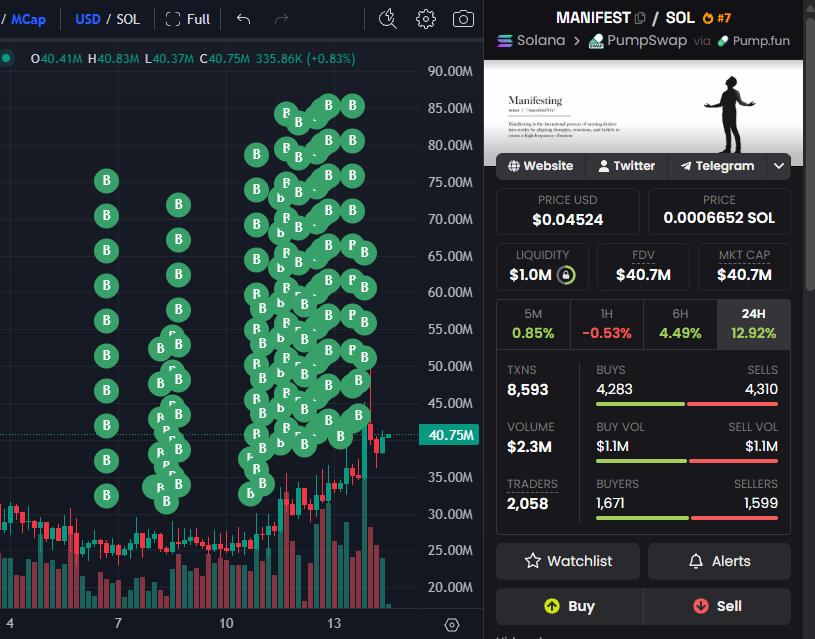
Task: Toggle Full screen chart mode
Action: pyautogui.click(x=188, y=19)
